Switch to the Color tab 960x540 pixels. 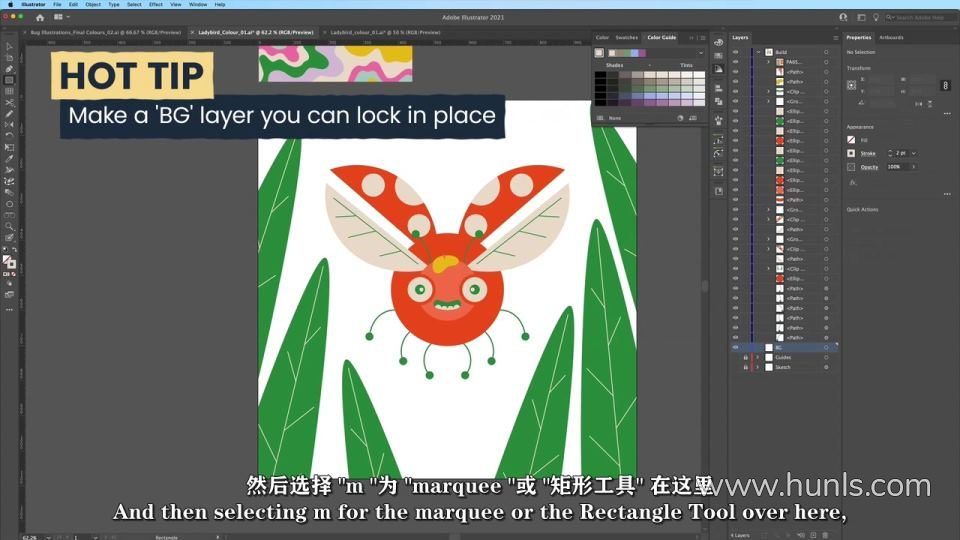coord(602,37)
